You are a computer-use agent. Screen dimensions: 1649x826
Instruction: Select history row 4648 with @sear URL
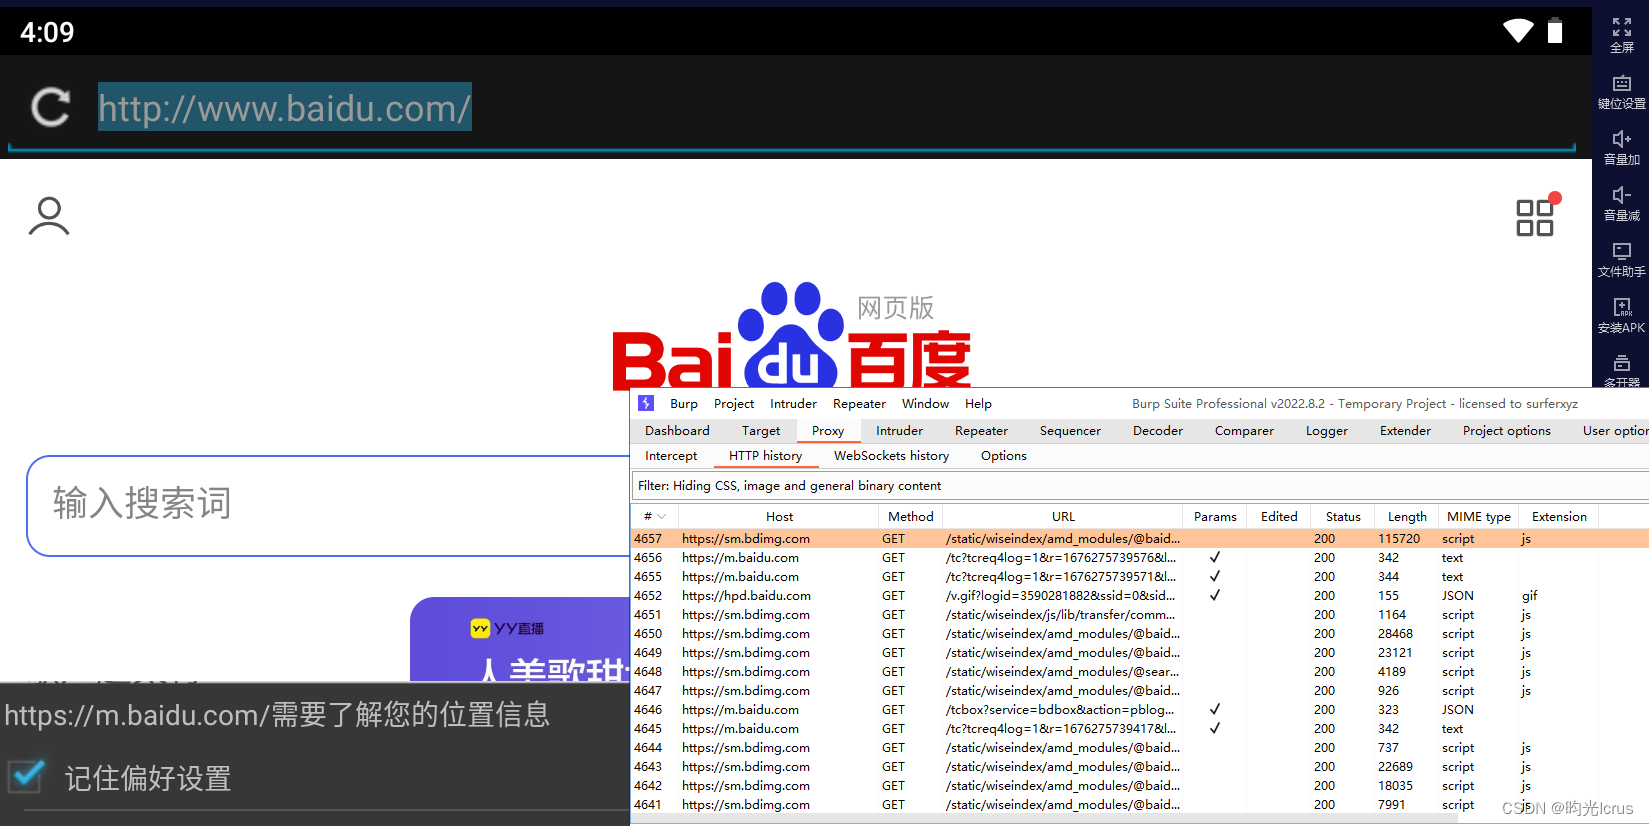pyautogui.click(x=1140, y=672)
